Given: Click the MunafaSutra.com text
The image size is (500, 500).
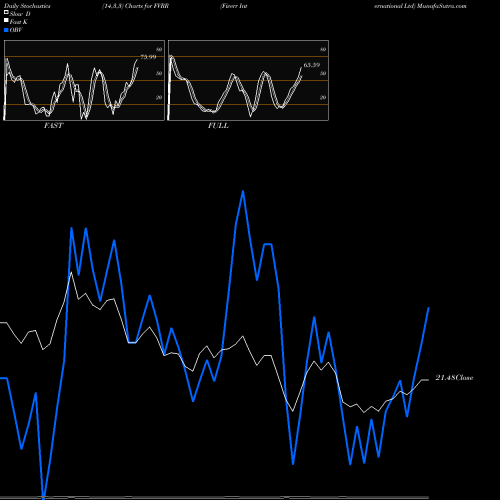Looking at the screenshot, I should click(441, 6).
